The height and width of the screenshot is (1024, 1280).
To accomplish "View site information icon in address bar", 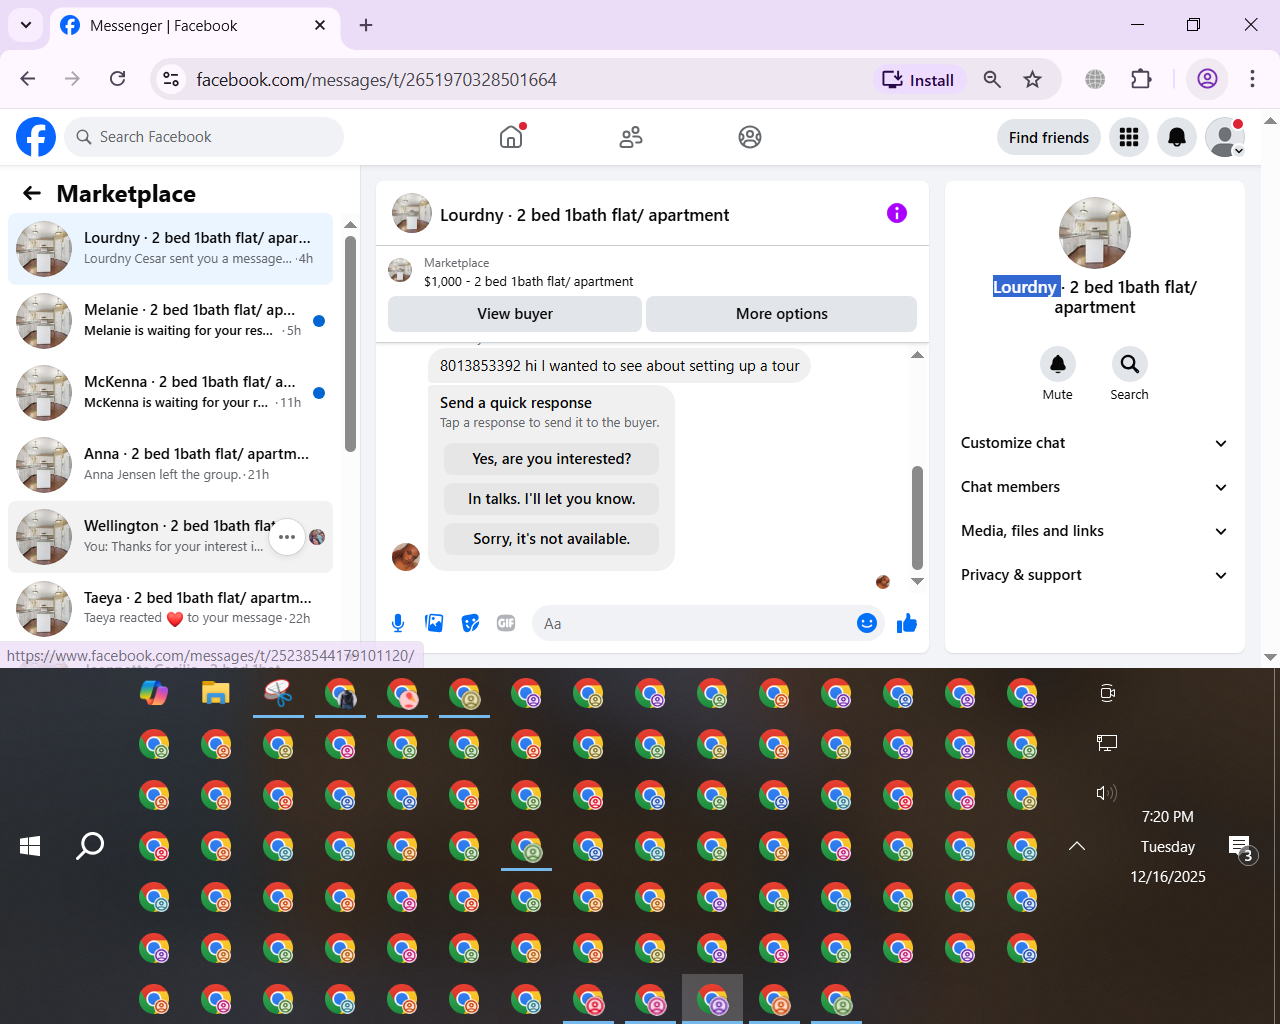I will pyautogui.click(x=171, y=80).
